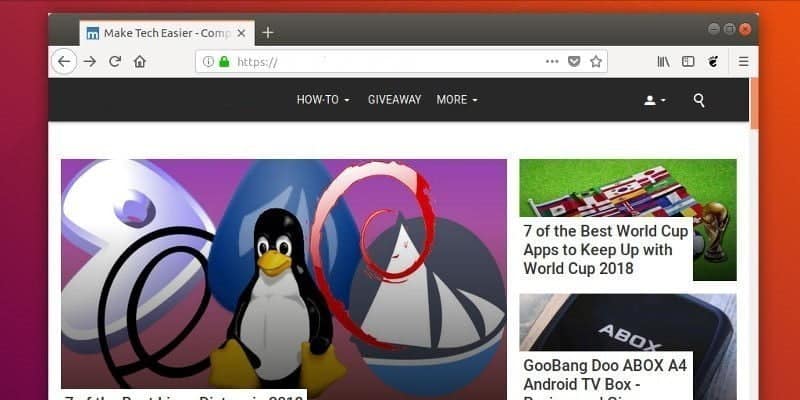The width and height of the screenshot is (800, 400).
Task: Maximize the Firefox window
Action: coord(730,29)
